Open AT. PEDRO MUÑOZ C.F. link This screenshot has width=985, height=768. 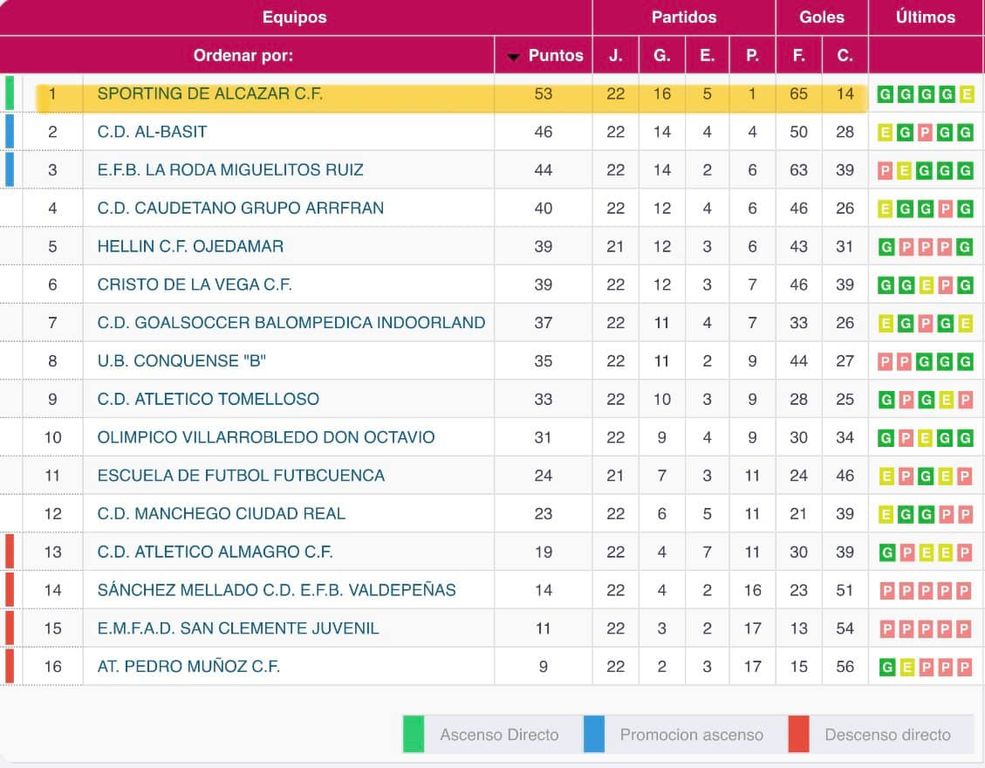click(188, 667)
